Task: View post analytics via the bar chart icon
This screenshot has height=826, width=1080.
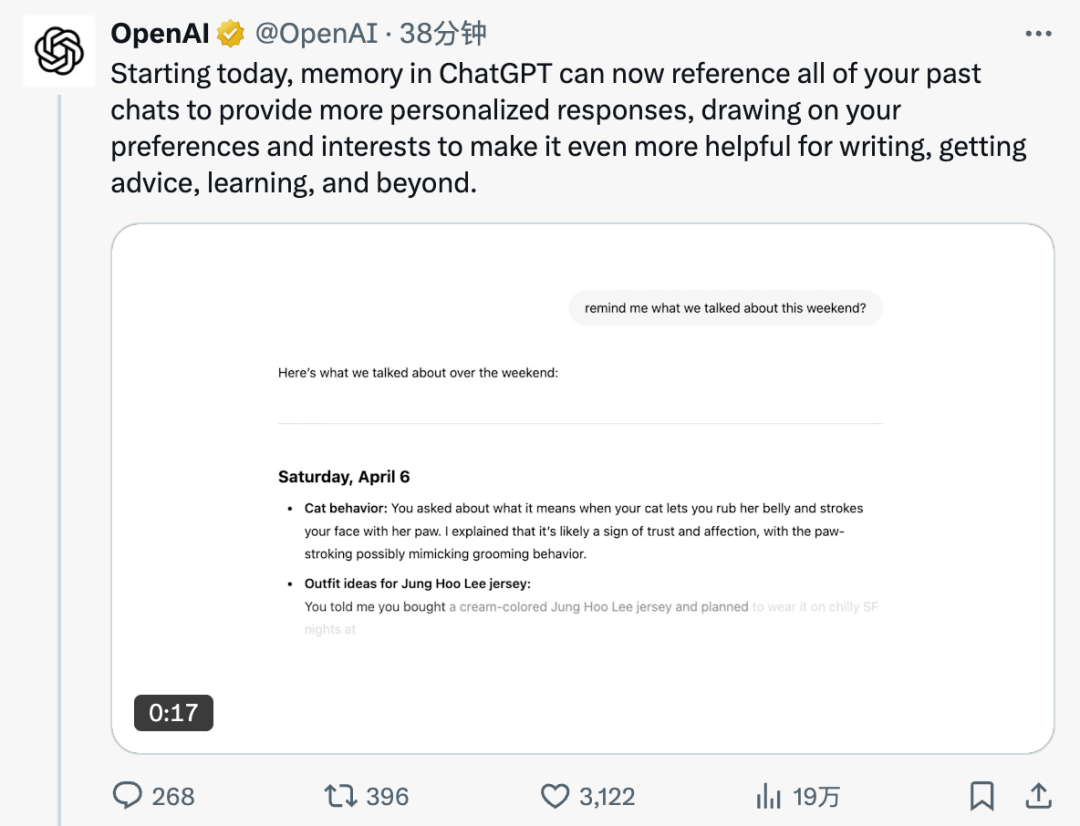Action: coord(767,796)
